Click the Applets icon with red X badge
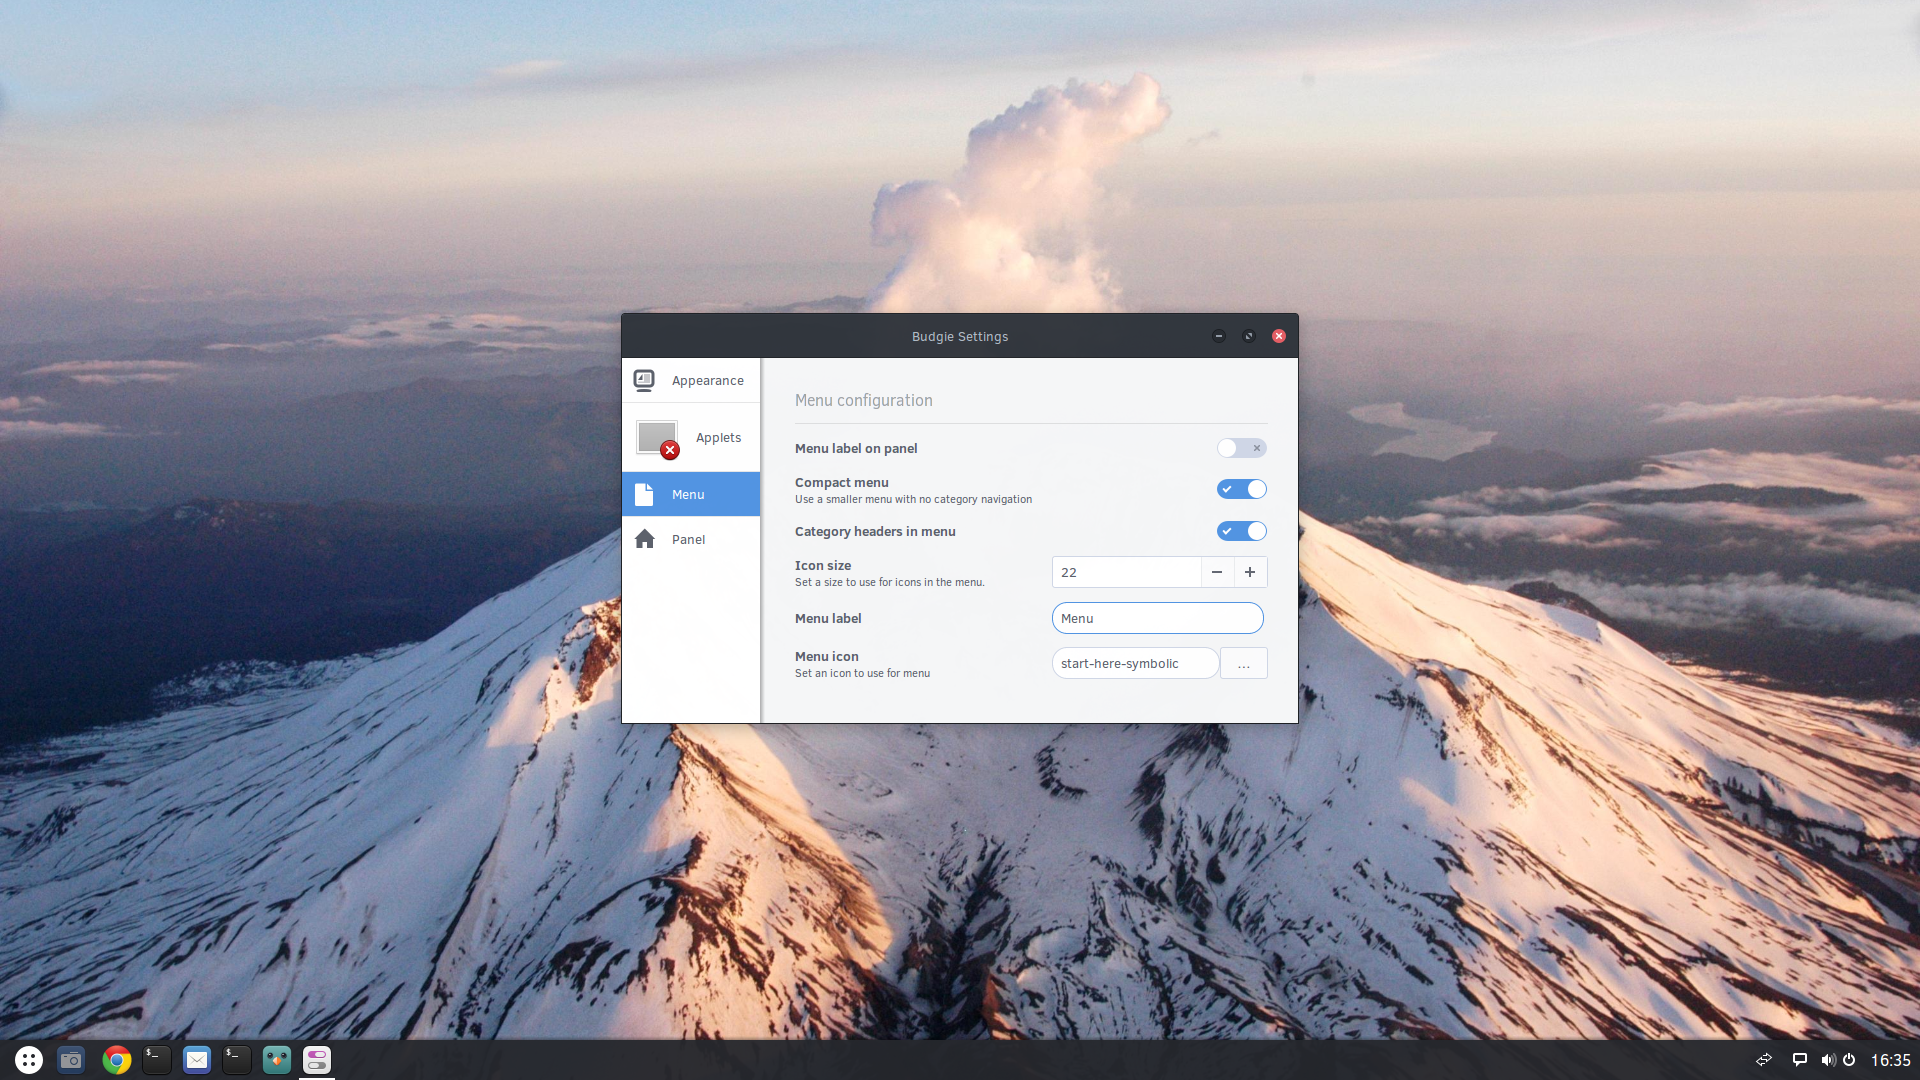The width and height of the screenshot is (1920, 1080). (658, 438)
